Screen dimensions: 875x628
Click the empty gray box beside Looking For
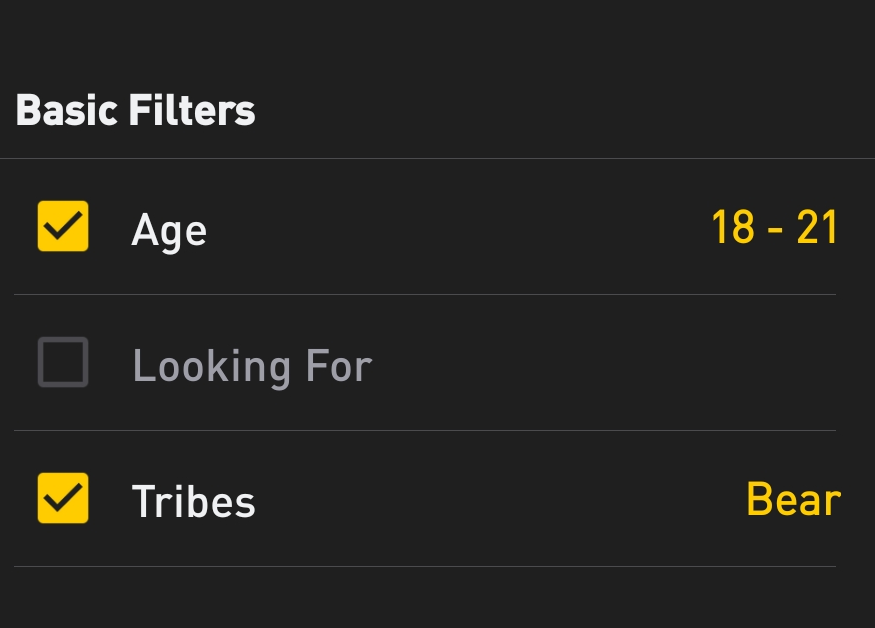63,362
